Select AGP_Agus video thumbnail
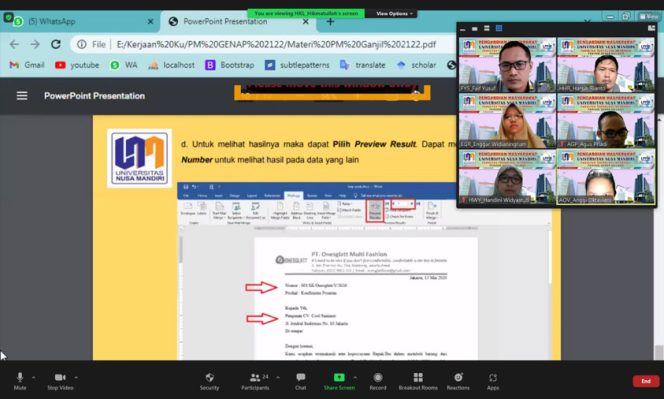 [606, 121]
